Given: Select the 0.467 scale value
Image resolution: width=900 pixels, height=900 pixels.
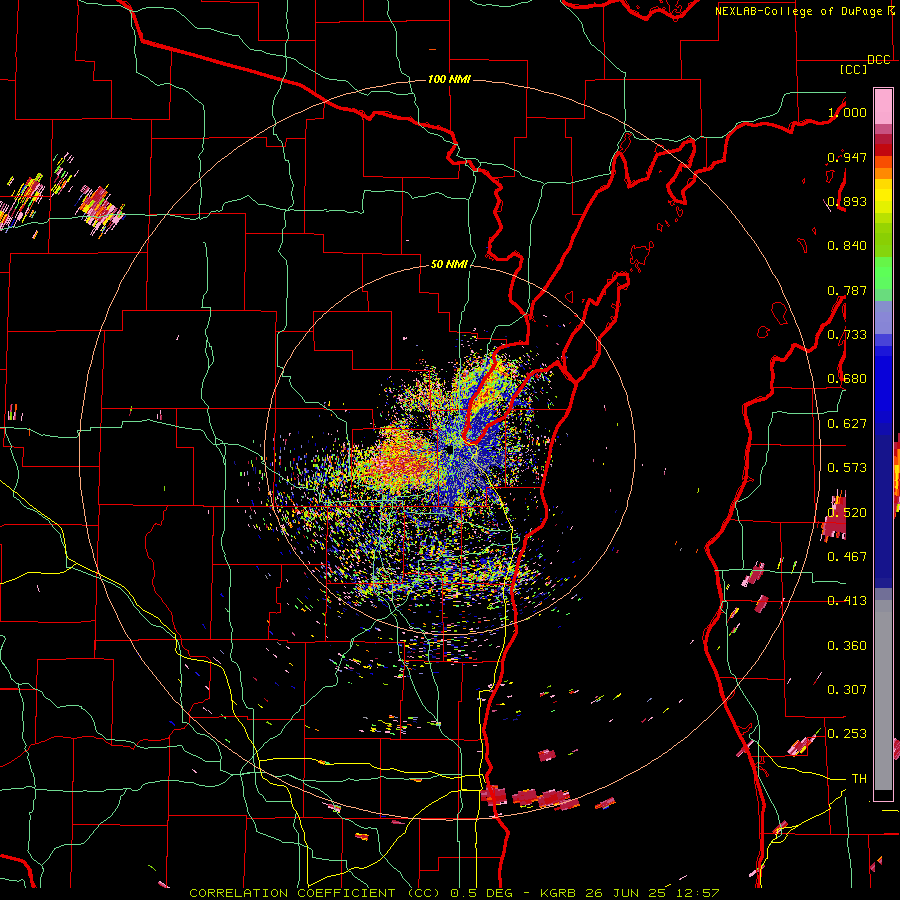Looking at the screenshot, I should [847, 557].
